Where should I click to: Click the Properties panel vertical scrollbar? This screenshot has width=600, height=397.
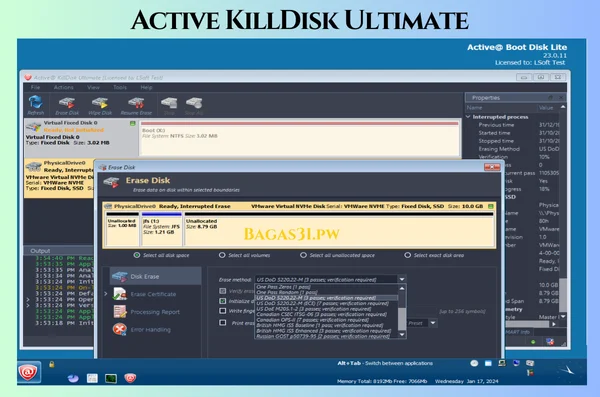tap(563, 295)
